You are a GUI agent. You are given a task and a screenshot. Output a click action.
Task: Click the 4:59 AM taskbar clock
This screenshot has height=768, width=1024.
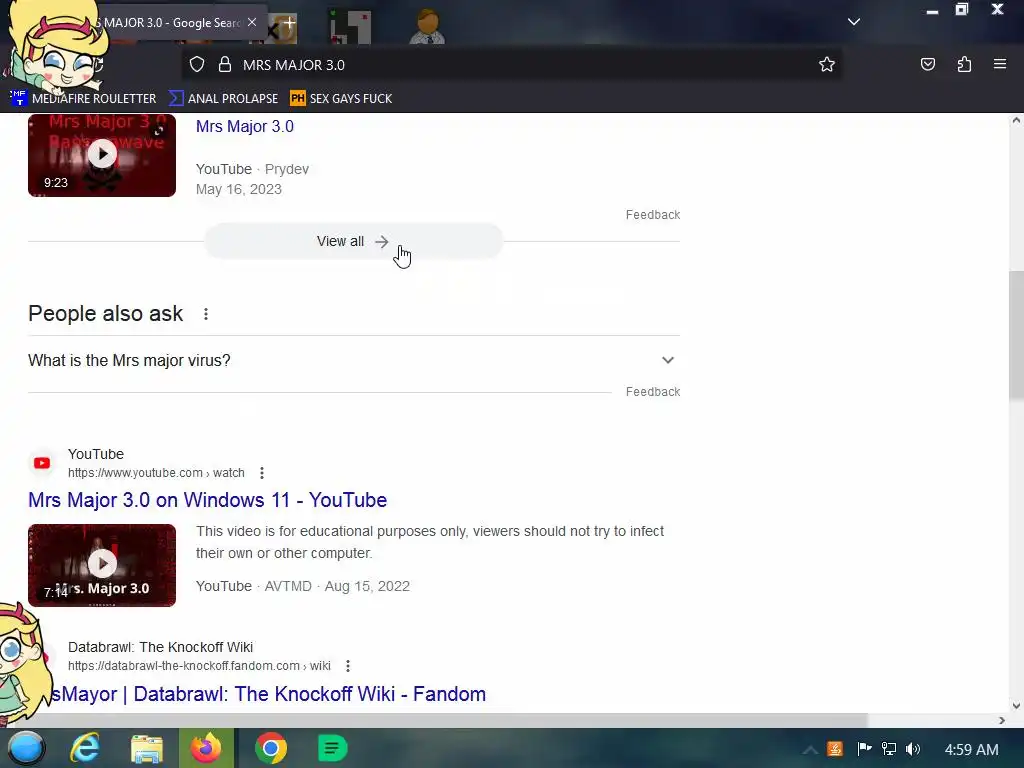click(971, 750)
